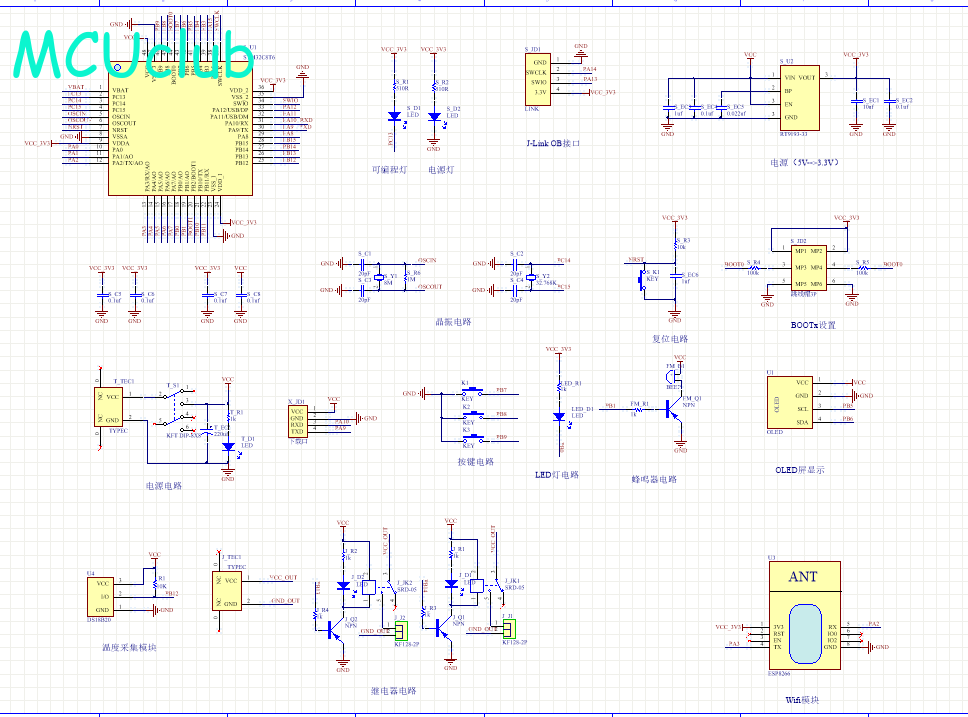Select the K2 KEY push button
968x717 pixels.
(473, 414)
